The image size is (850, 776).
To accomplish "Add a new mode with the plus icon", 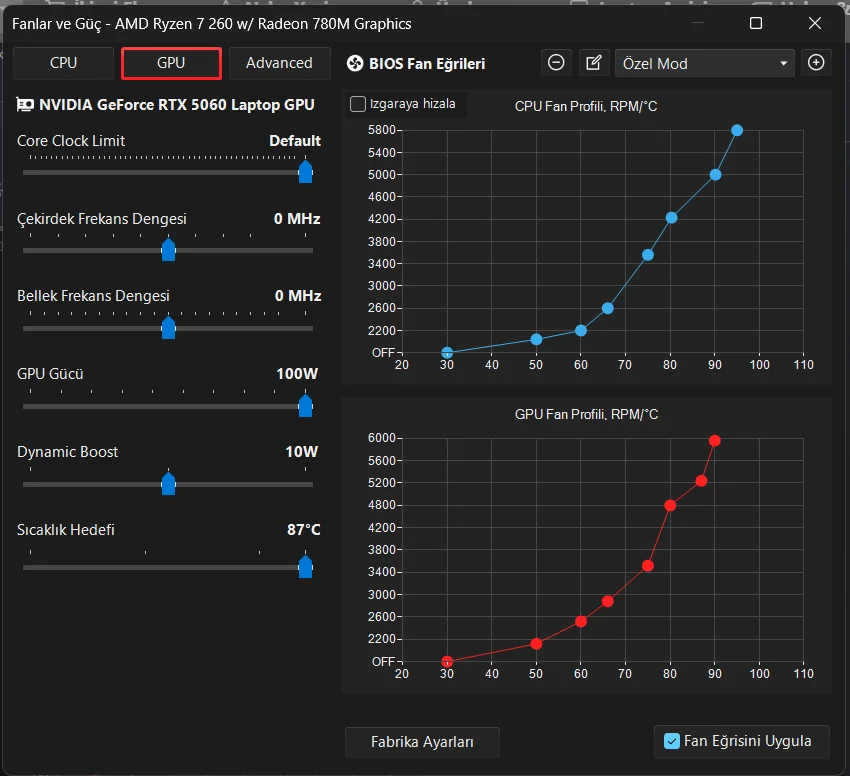I will tap(816, 63).
